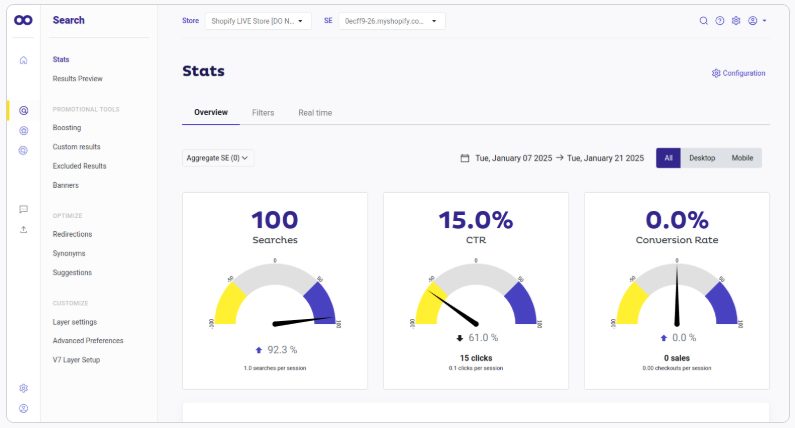This screenshot has height=428, width=795.
Task: Go to Boosting in promotional tools
Action: click(67, 128)
